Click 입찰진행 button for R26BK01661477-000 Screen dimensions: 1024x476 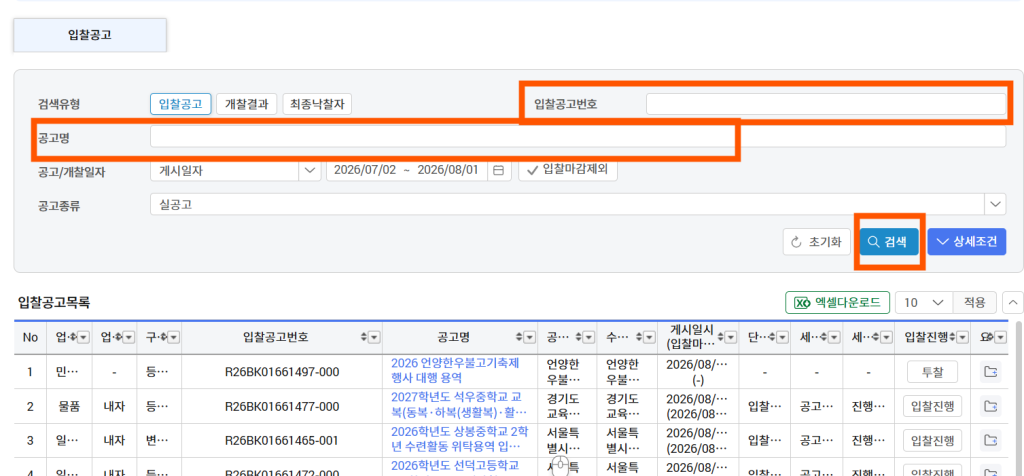click(x=932, y=406)
